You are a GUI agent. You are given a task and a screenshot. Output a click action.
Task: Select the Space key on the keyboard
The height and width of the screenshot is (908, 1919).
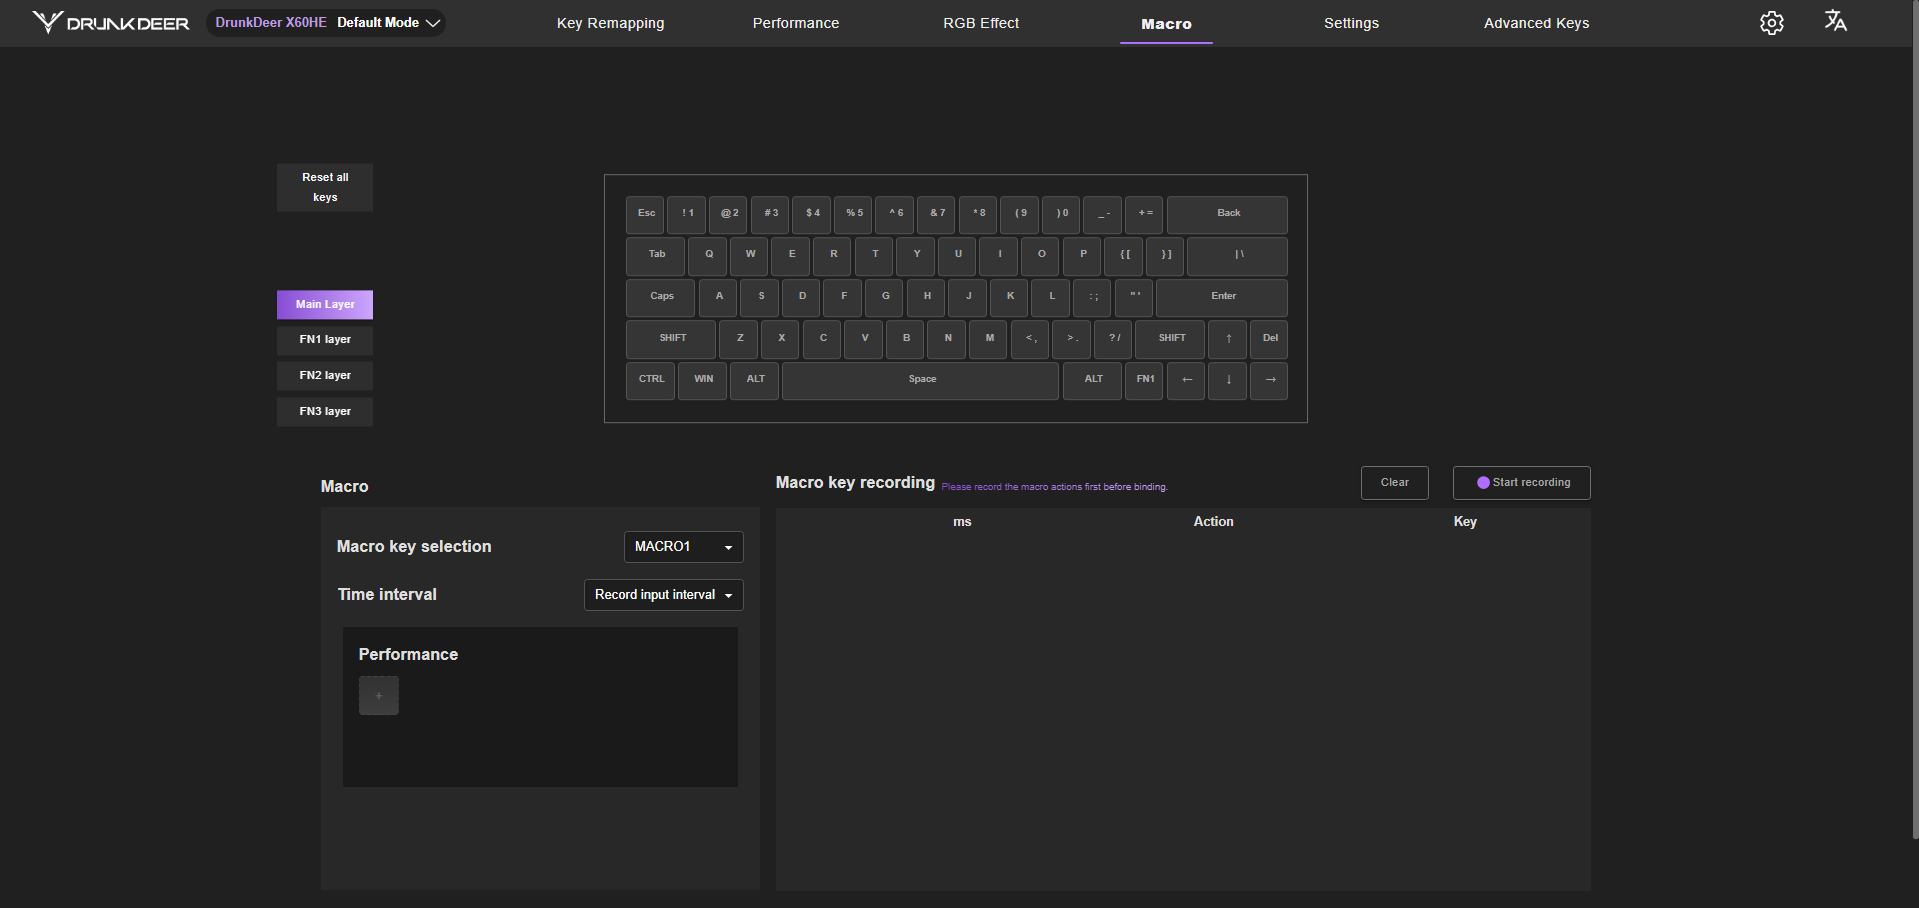click(921, 380)
